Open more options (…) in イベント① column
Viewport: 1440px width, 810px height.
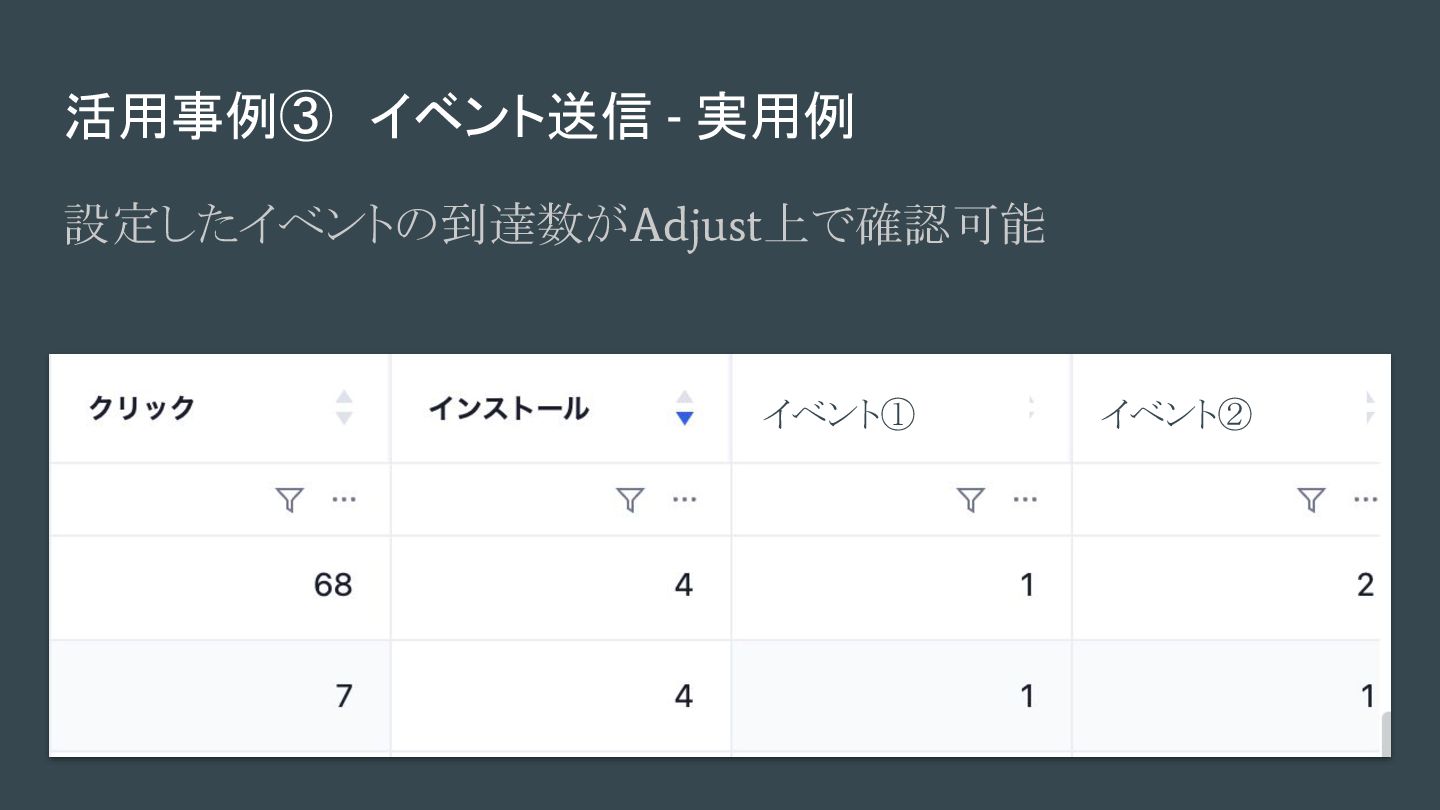(x=1025, y=500)
